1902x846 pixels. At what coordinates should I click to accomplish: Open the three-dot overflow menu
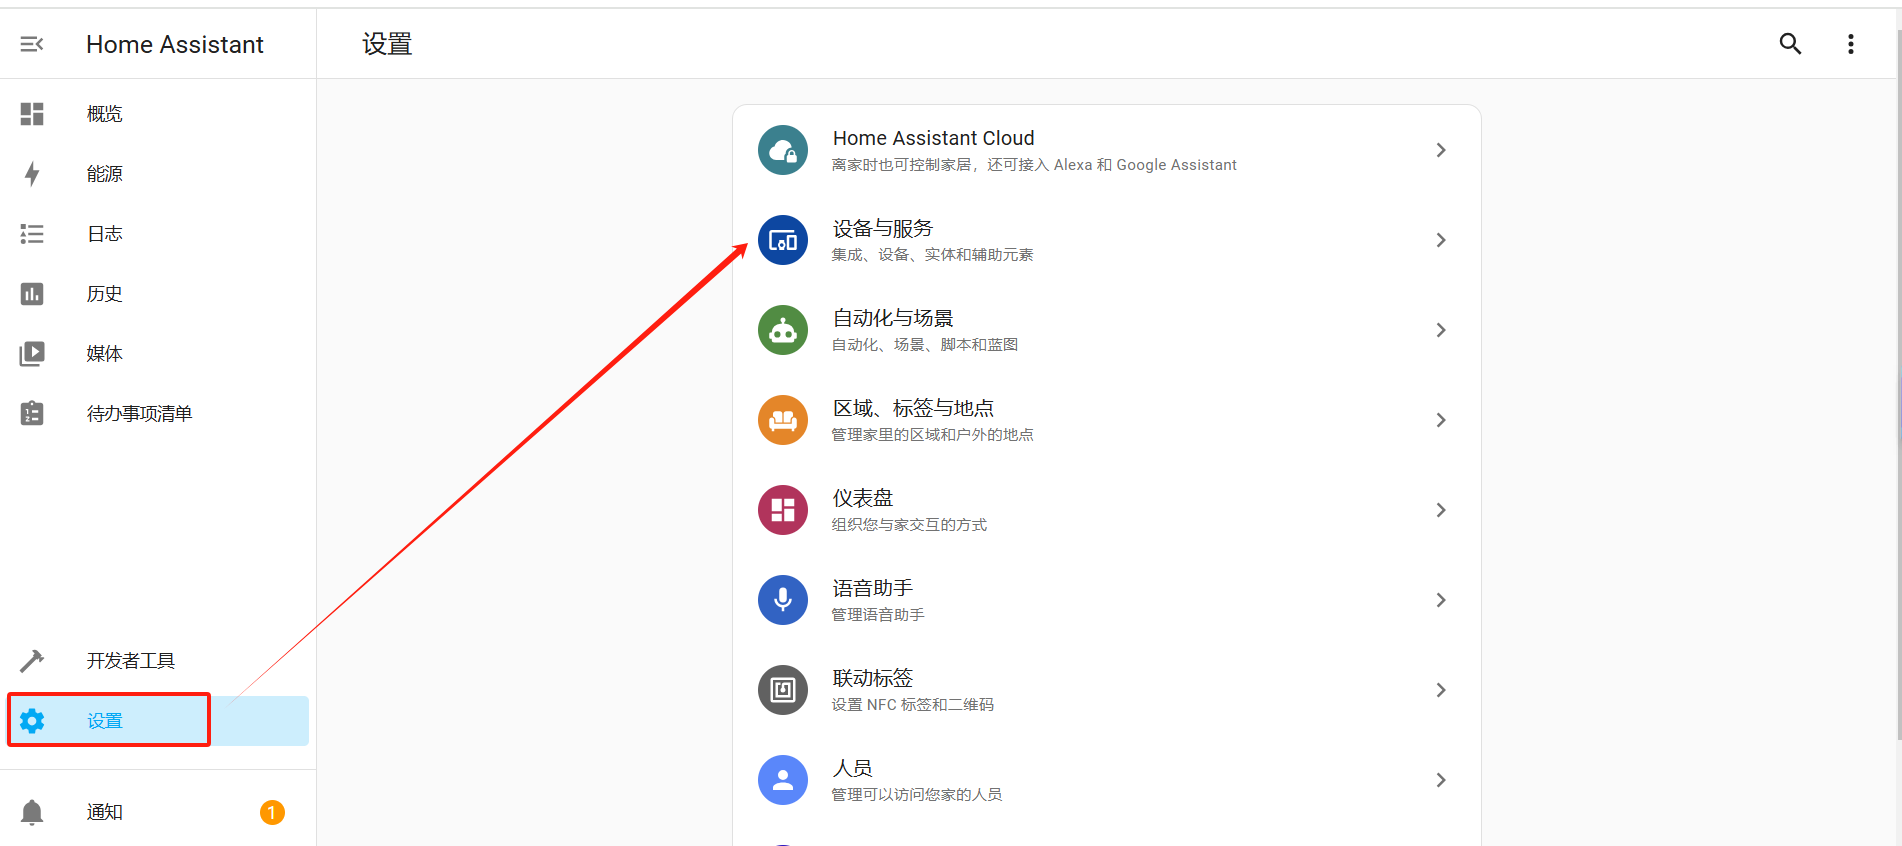(x=1851, y=44)
